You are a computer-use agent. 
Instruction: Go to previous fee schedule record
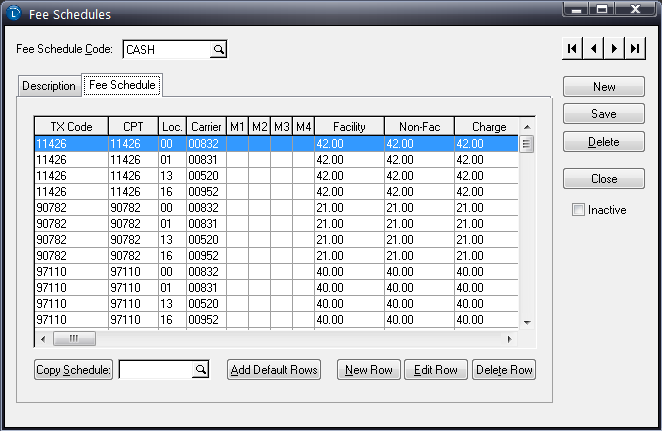(593, 49)
